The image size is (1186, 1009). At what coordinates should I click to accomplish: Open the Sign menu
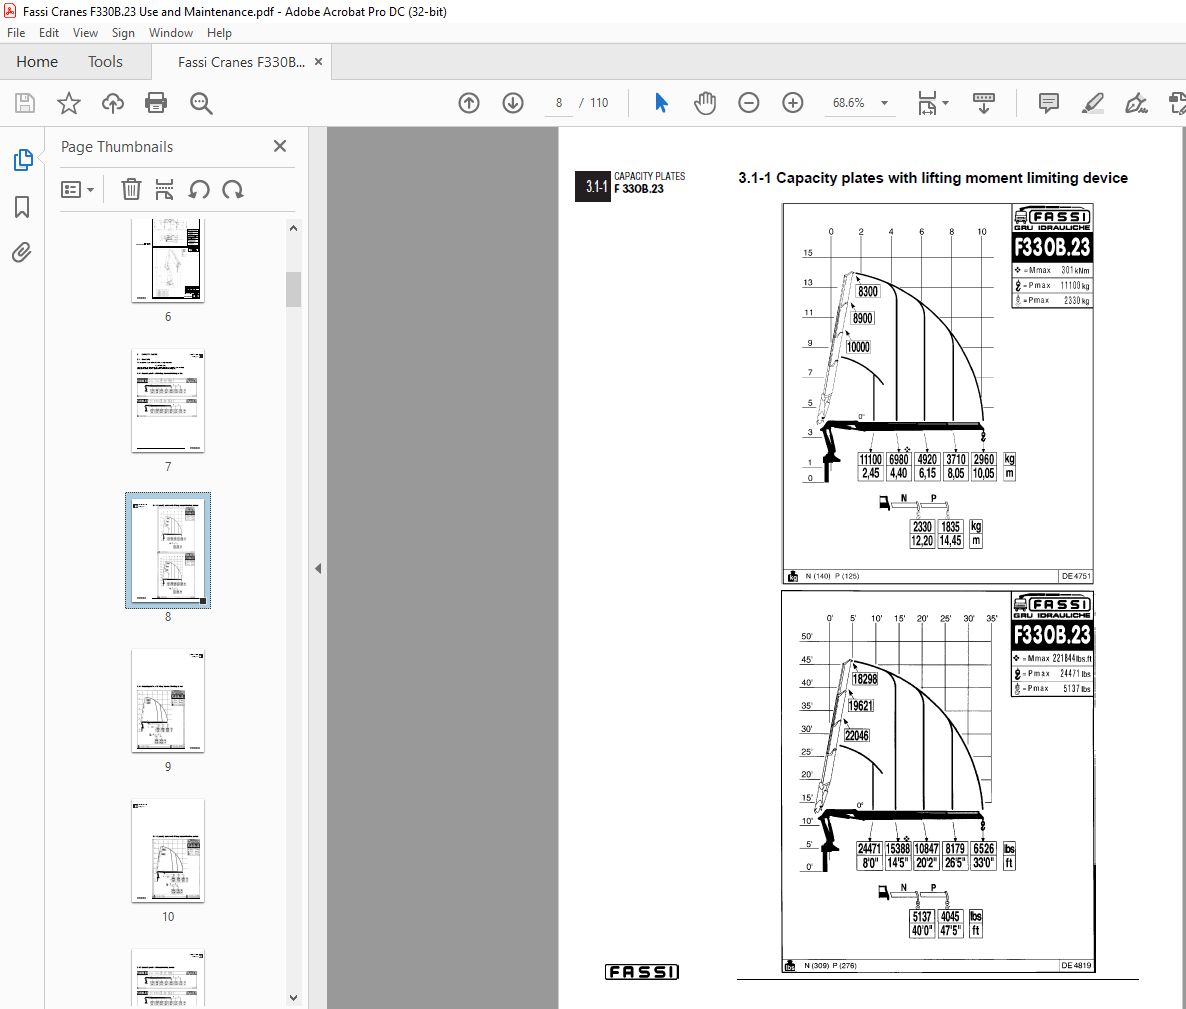123,33
